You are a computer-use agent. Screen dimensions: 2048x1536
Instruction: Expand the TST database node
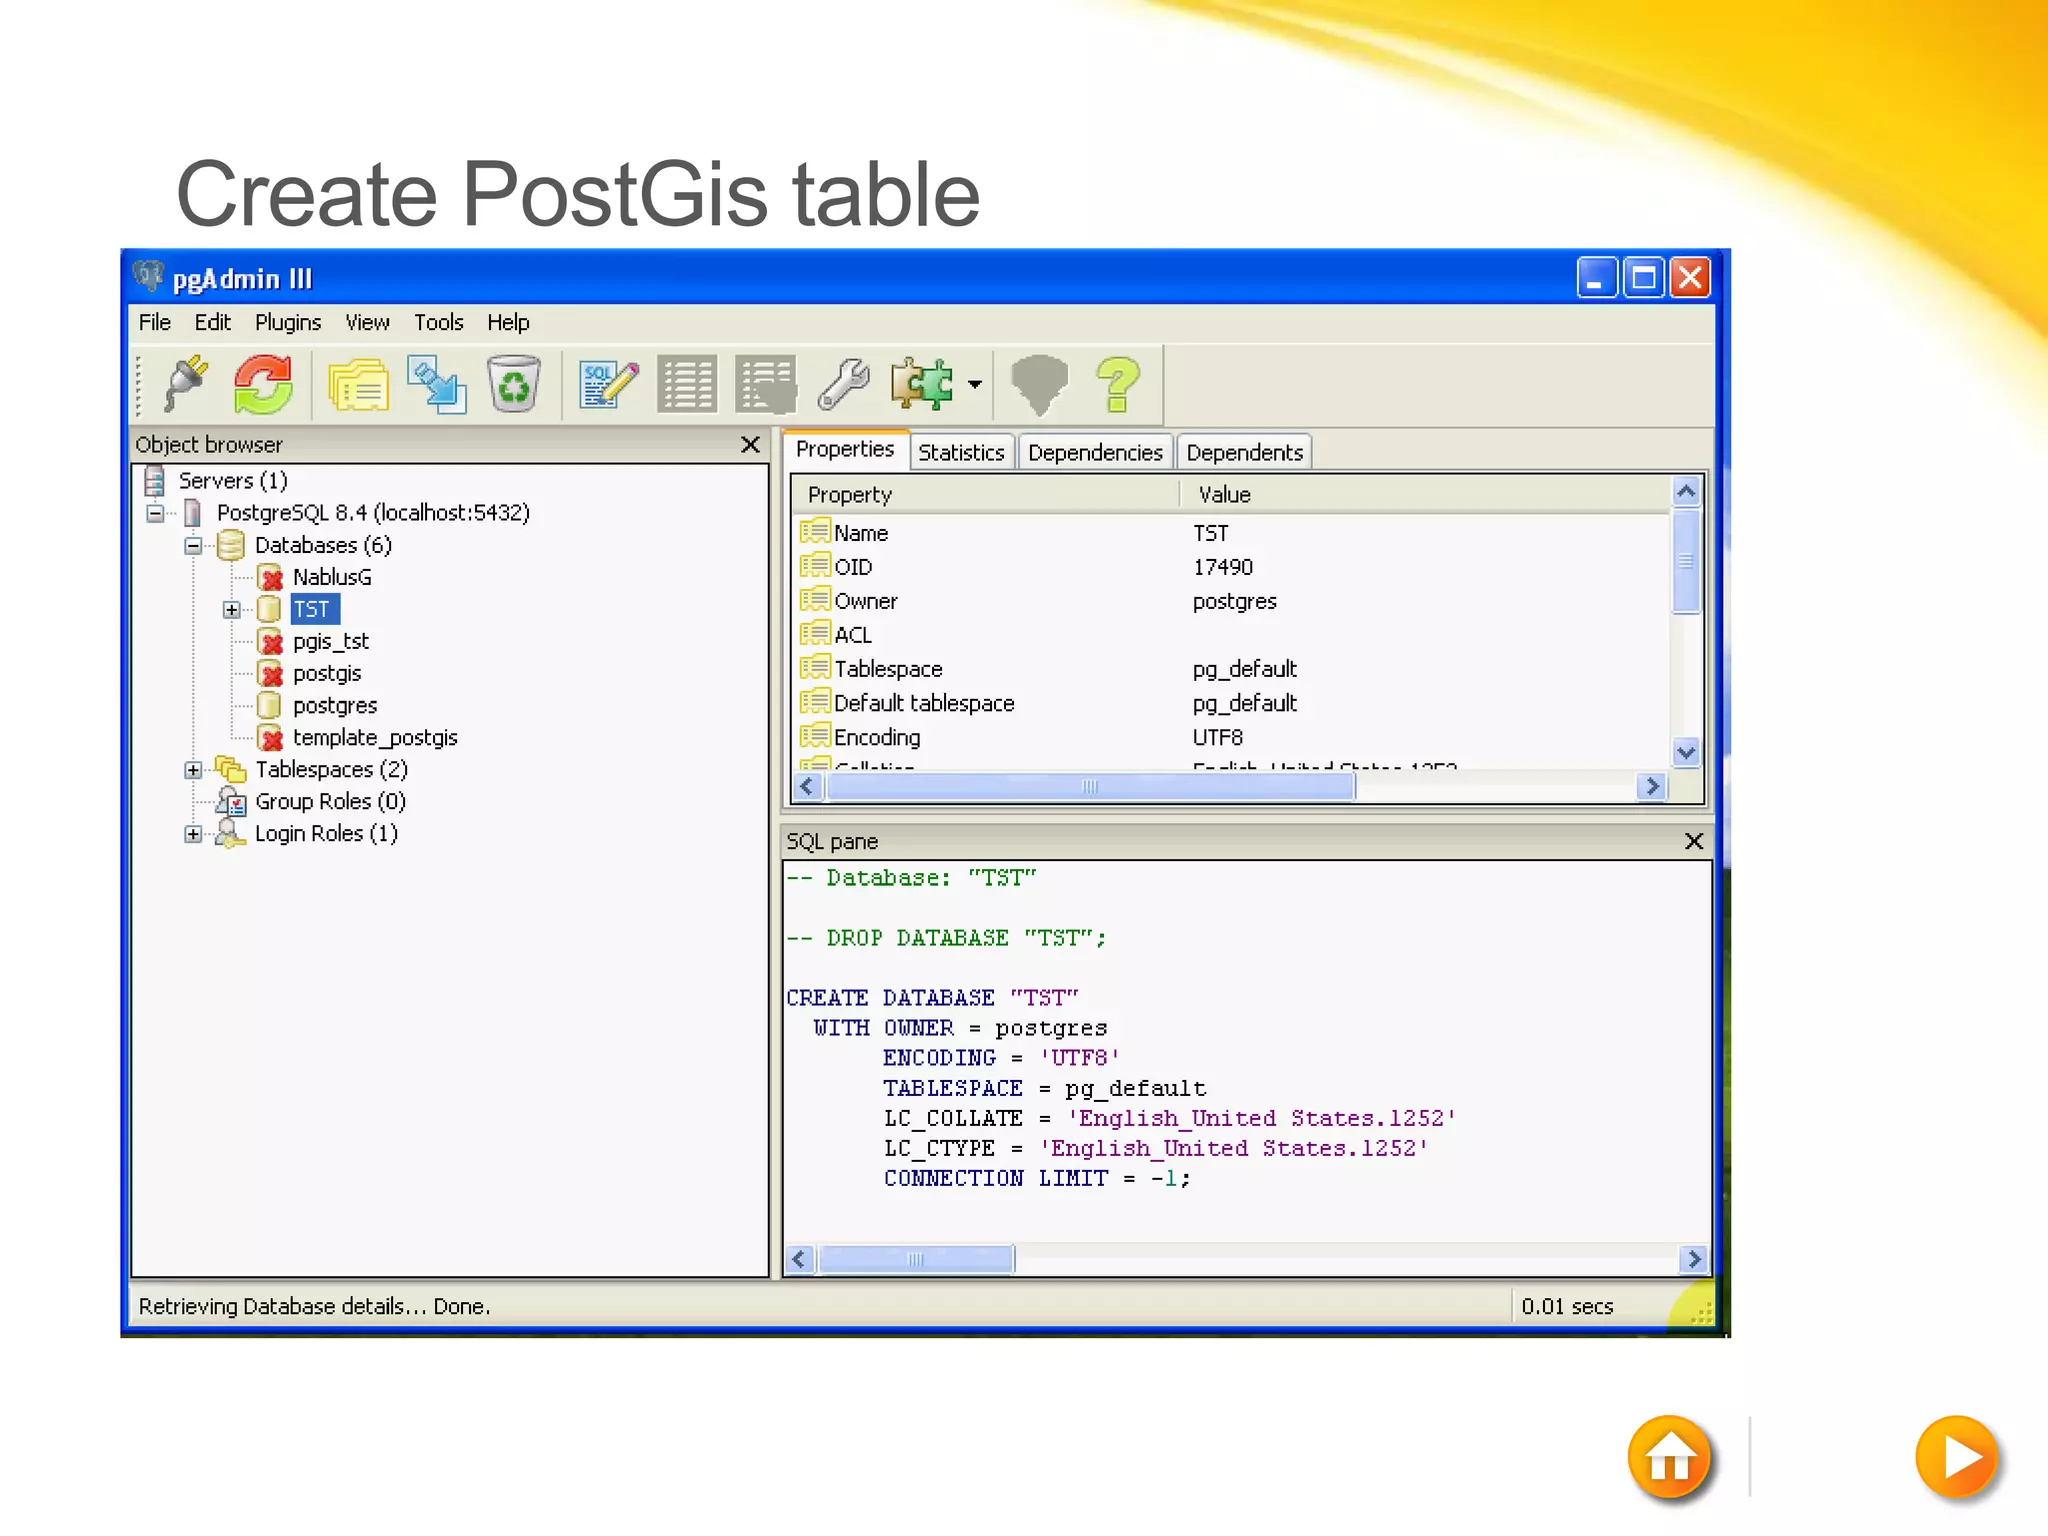231,610
